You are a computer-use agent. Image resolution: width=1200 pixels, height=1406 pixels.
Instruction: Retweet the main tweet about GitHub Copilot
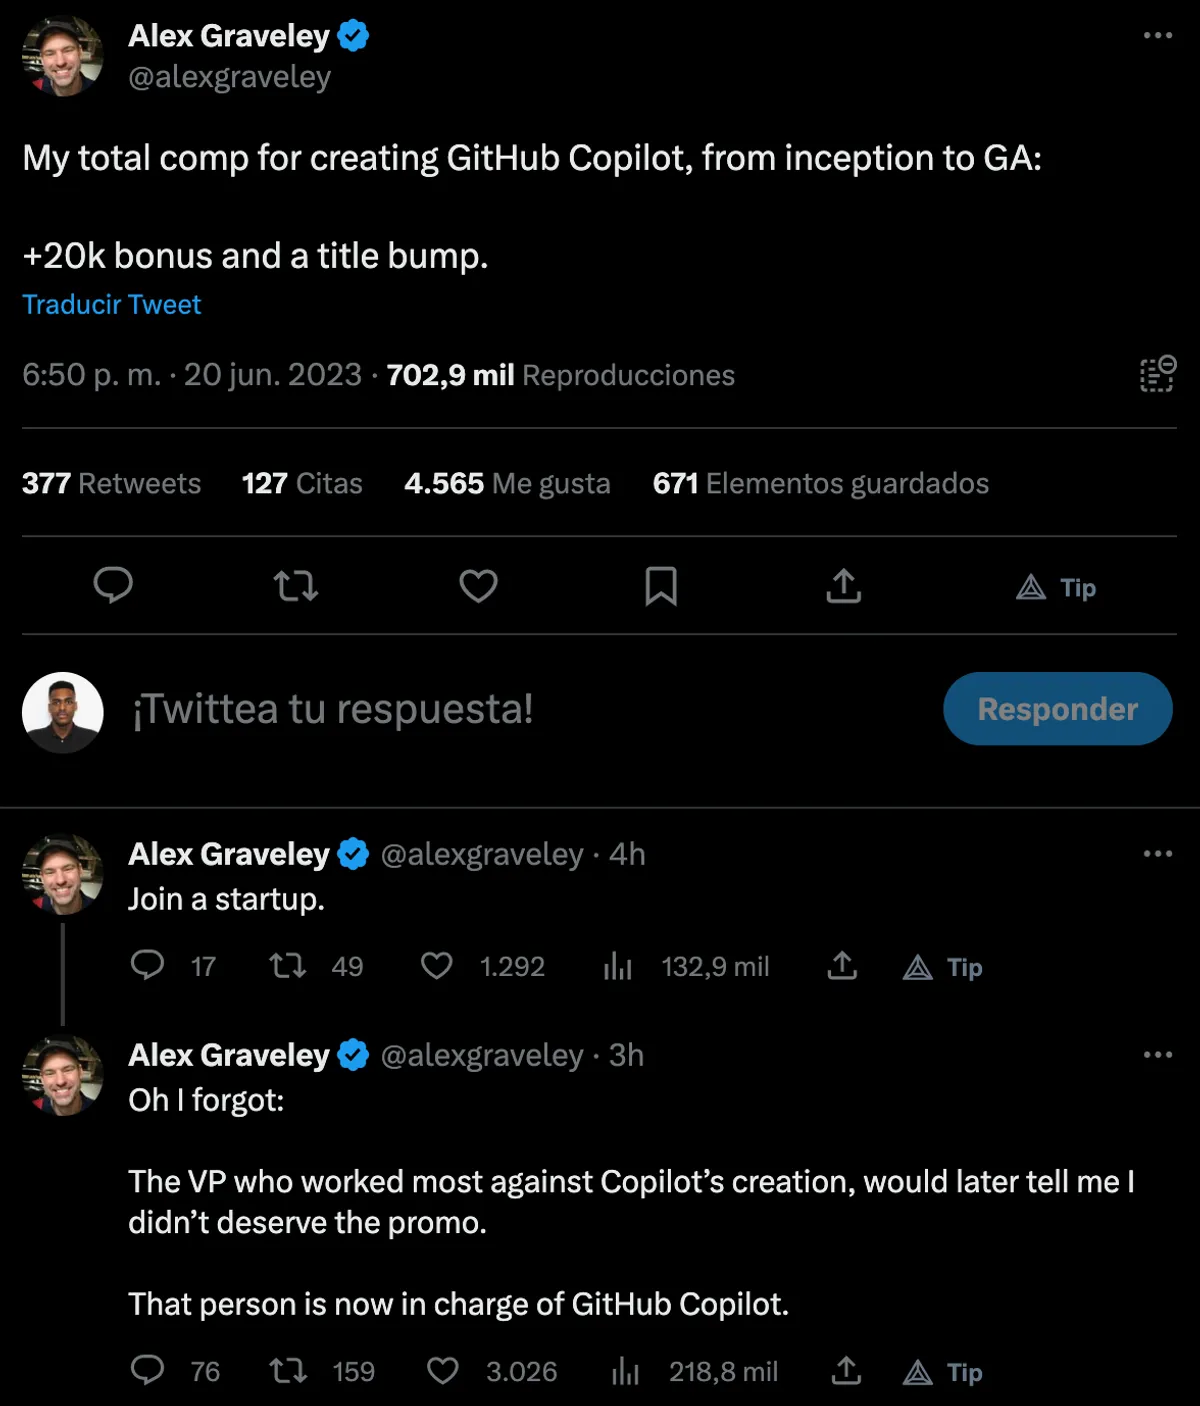coord(296,585)
